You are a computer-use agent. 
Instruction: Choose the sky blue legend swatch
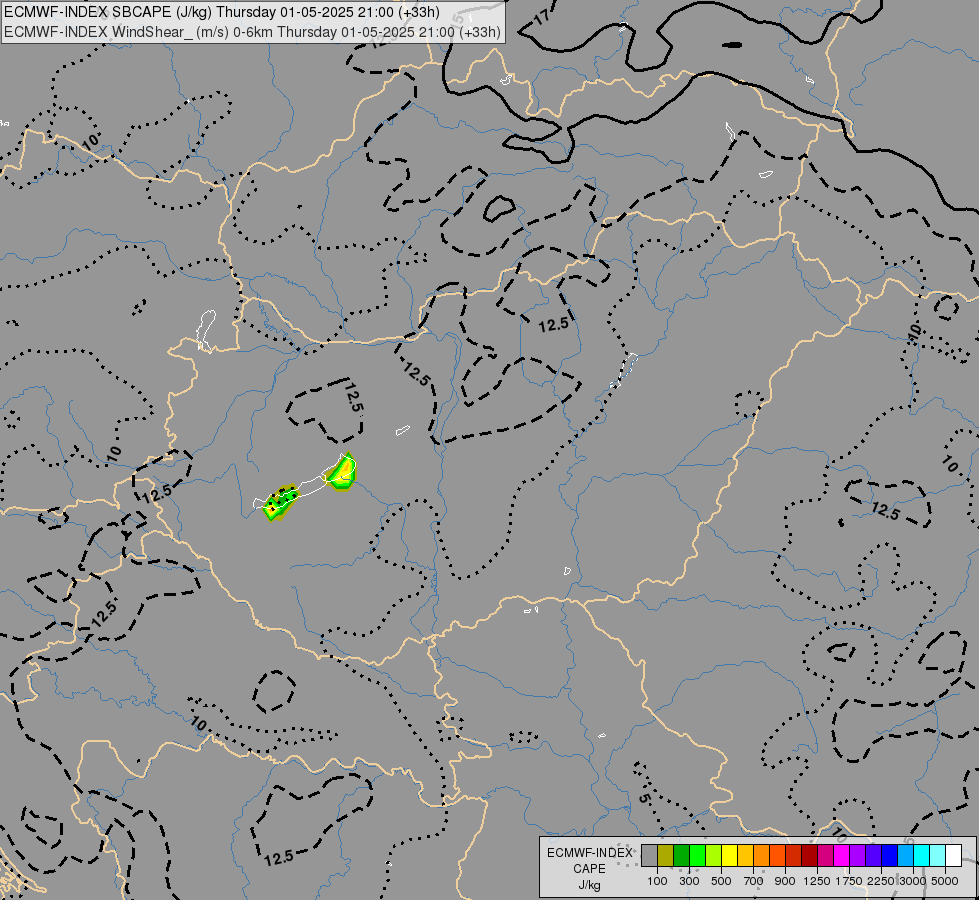[905, 856]
